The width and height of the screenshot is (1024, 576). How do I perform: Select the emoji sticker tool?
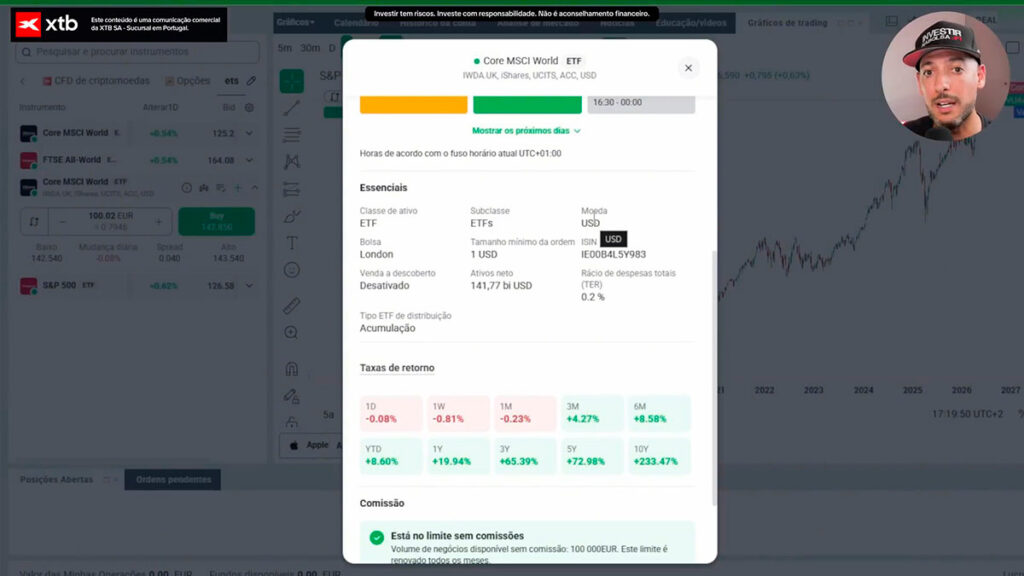(291, 270)
